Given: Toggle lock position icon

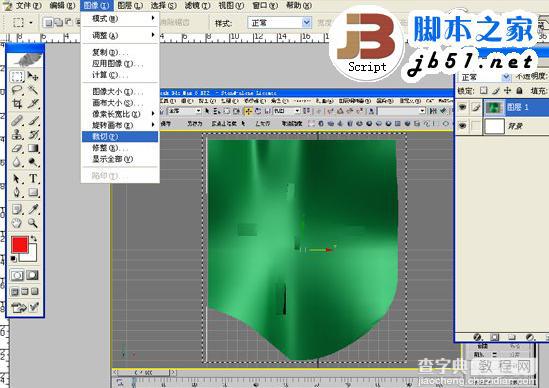Looking at the screenshot, I should coord(507,91).
